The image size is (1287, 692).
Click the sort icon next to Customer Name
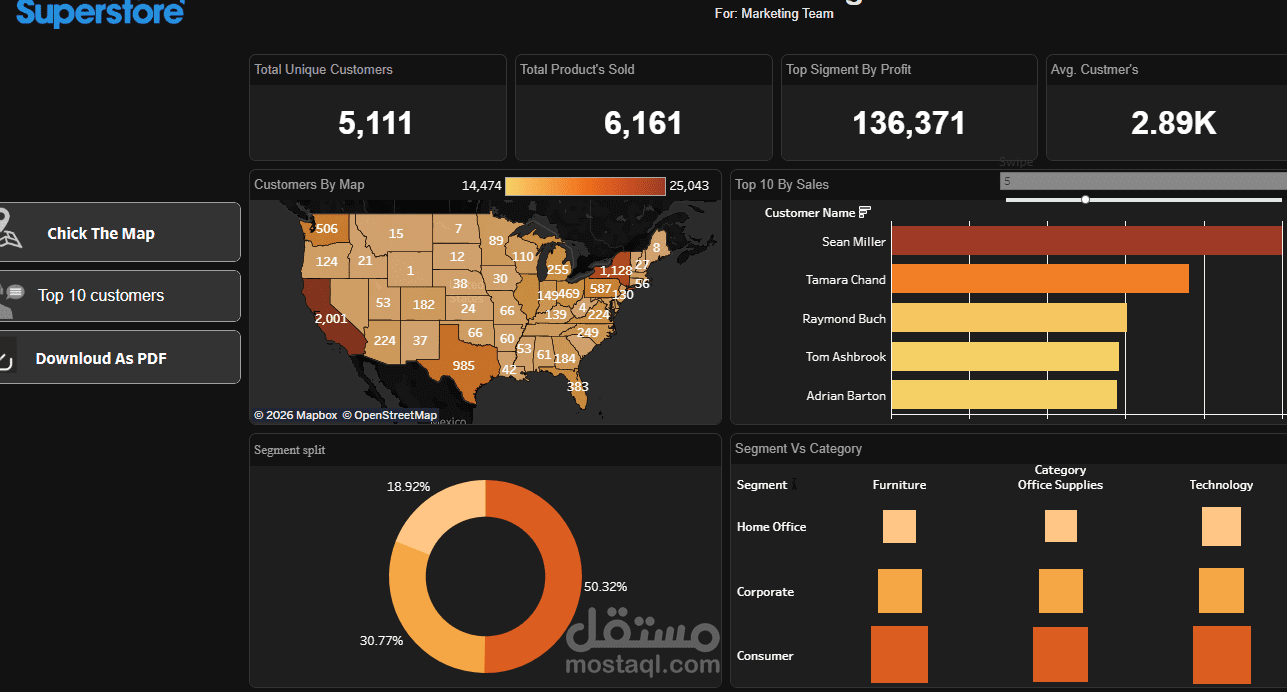click(x=865, y=212)
